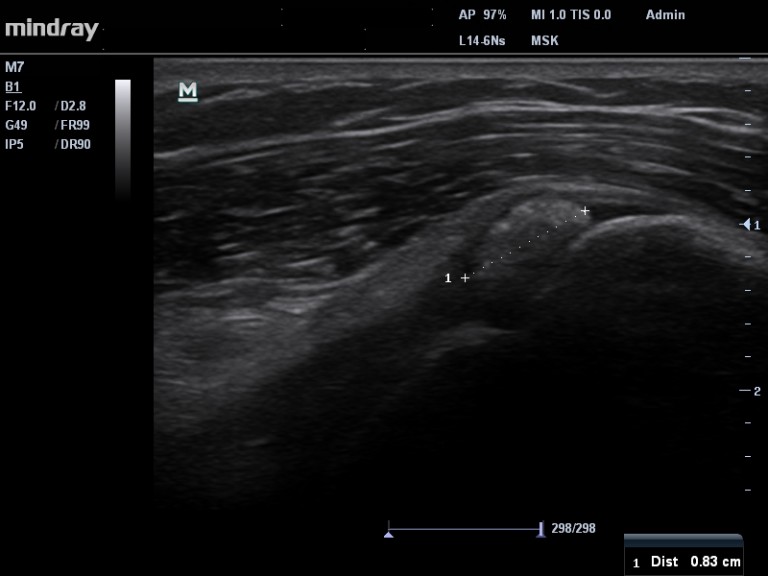
Task: Click the F12.0 frequency parameter
Action: [20, 106]
